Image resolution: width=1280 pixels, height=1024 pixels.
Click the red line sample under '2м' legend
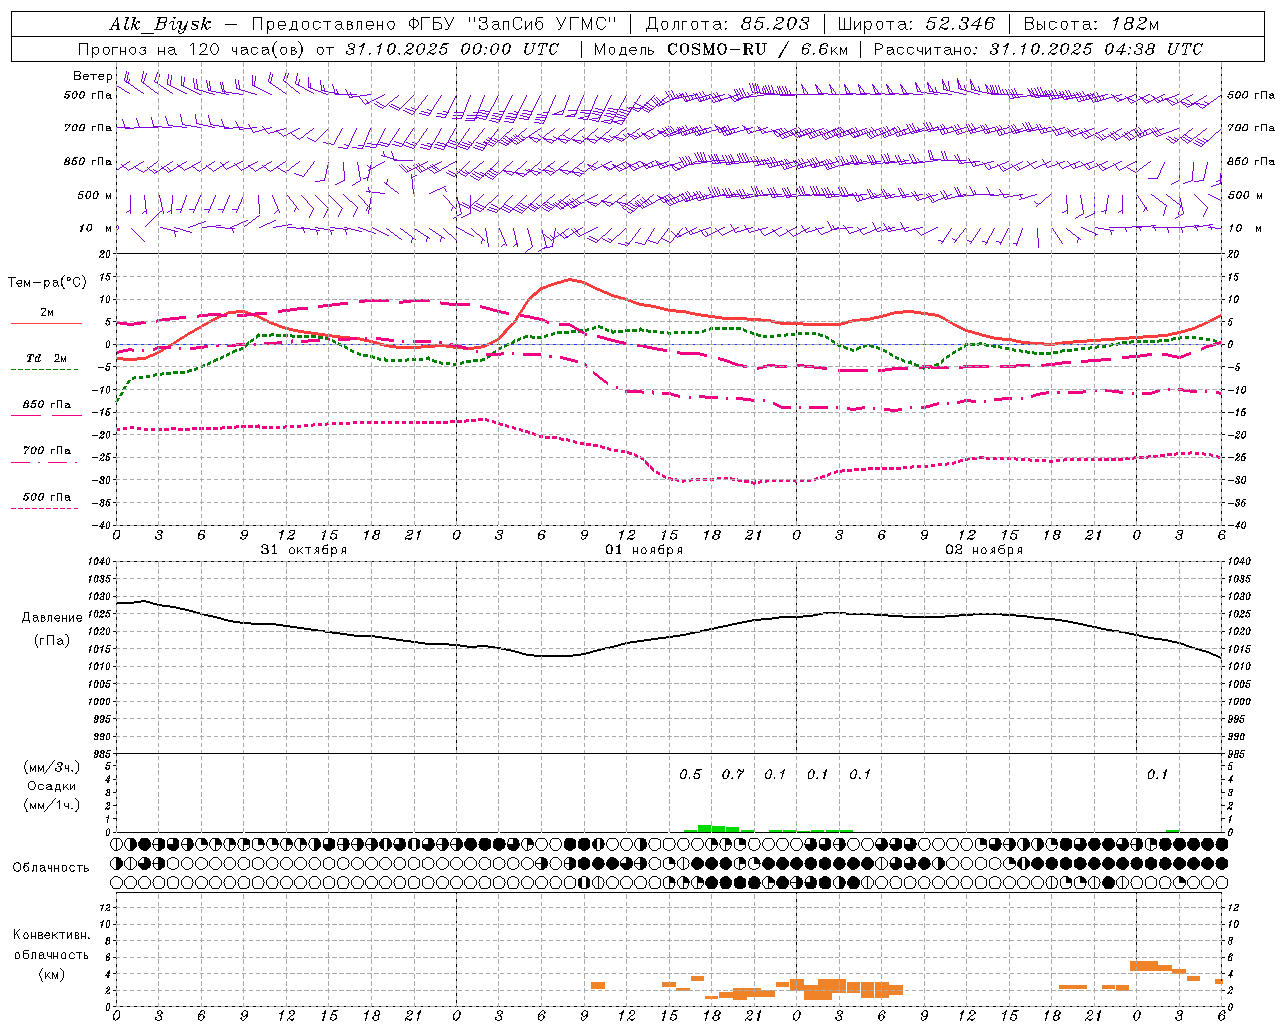tap(46, 324)
